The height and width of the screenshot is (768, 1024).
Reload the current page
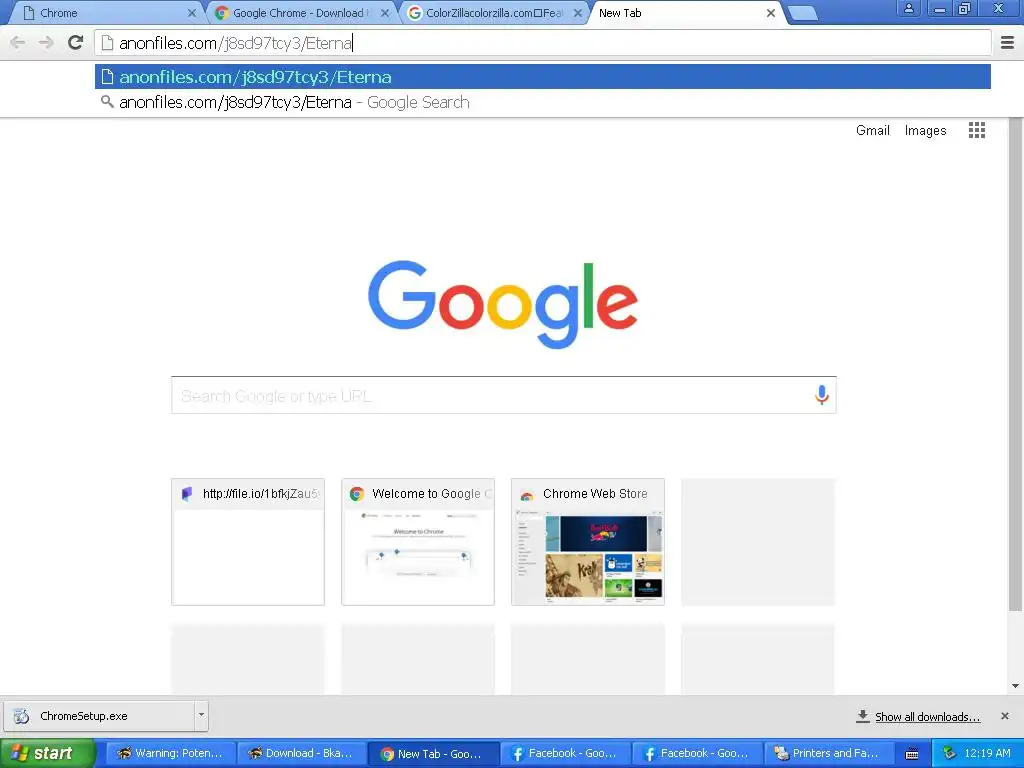[x=76, y=42]
